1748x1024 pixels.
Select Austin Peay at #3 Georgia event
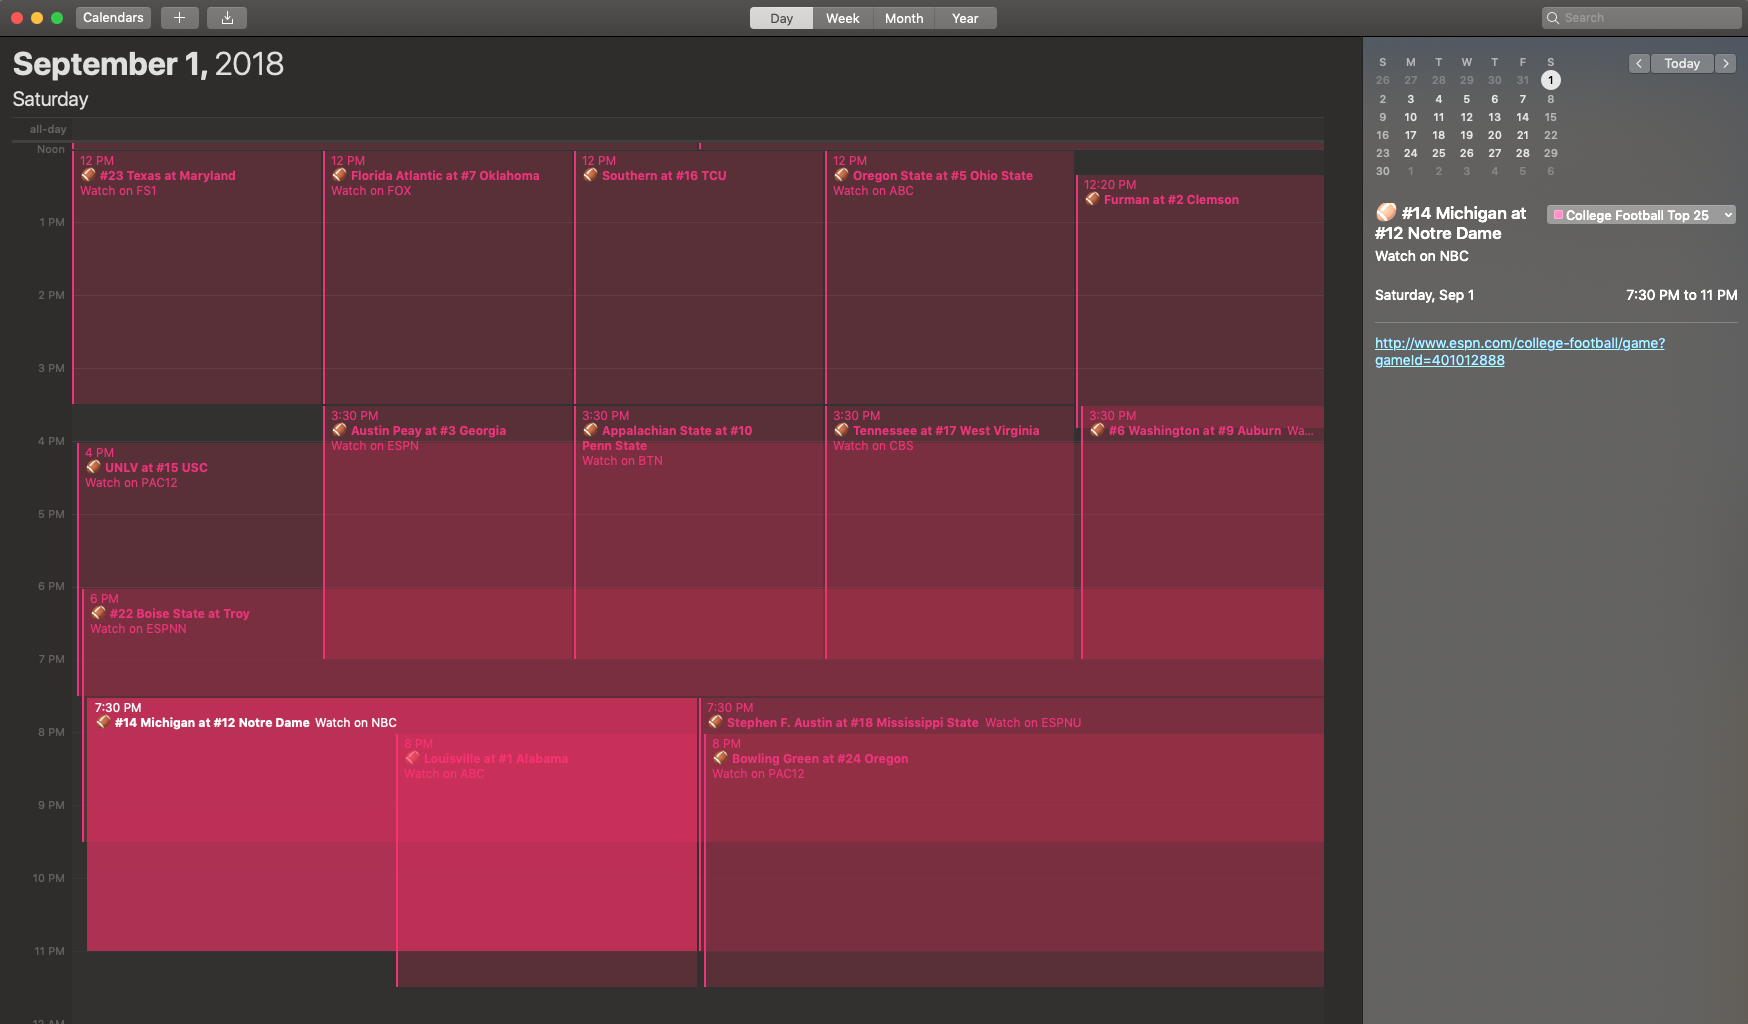[448, 532]
